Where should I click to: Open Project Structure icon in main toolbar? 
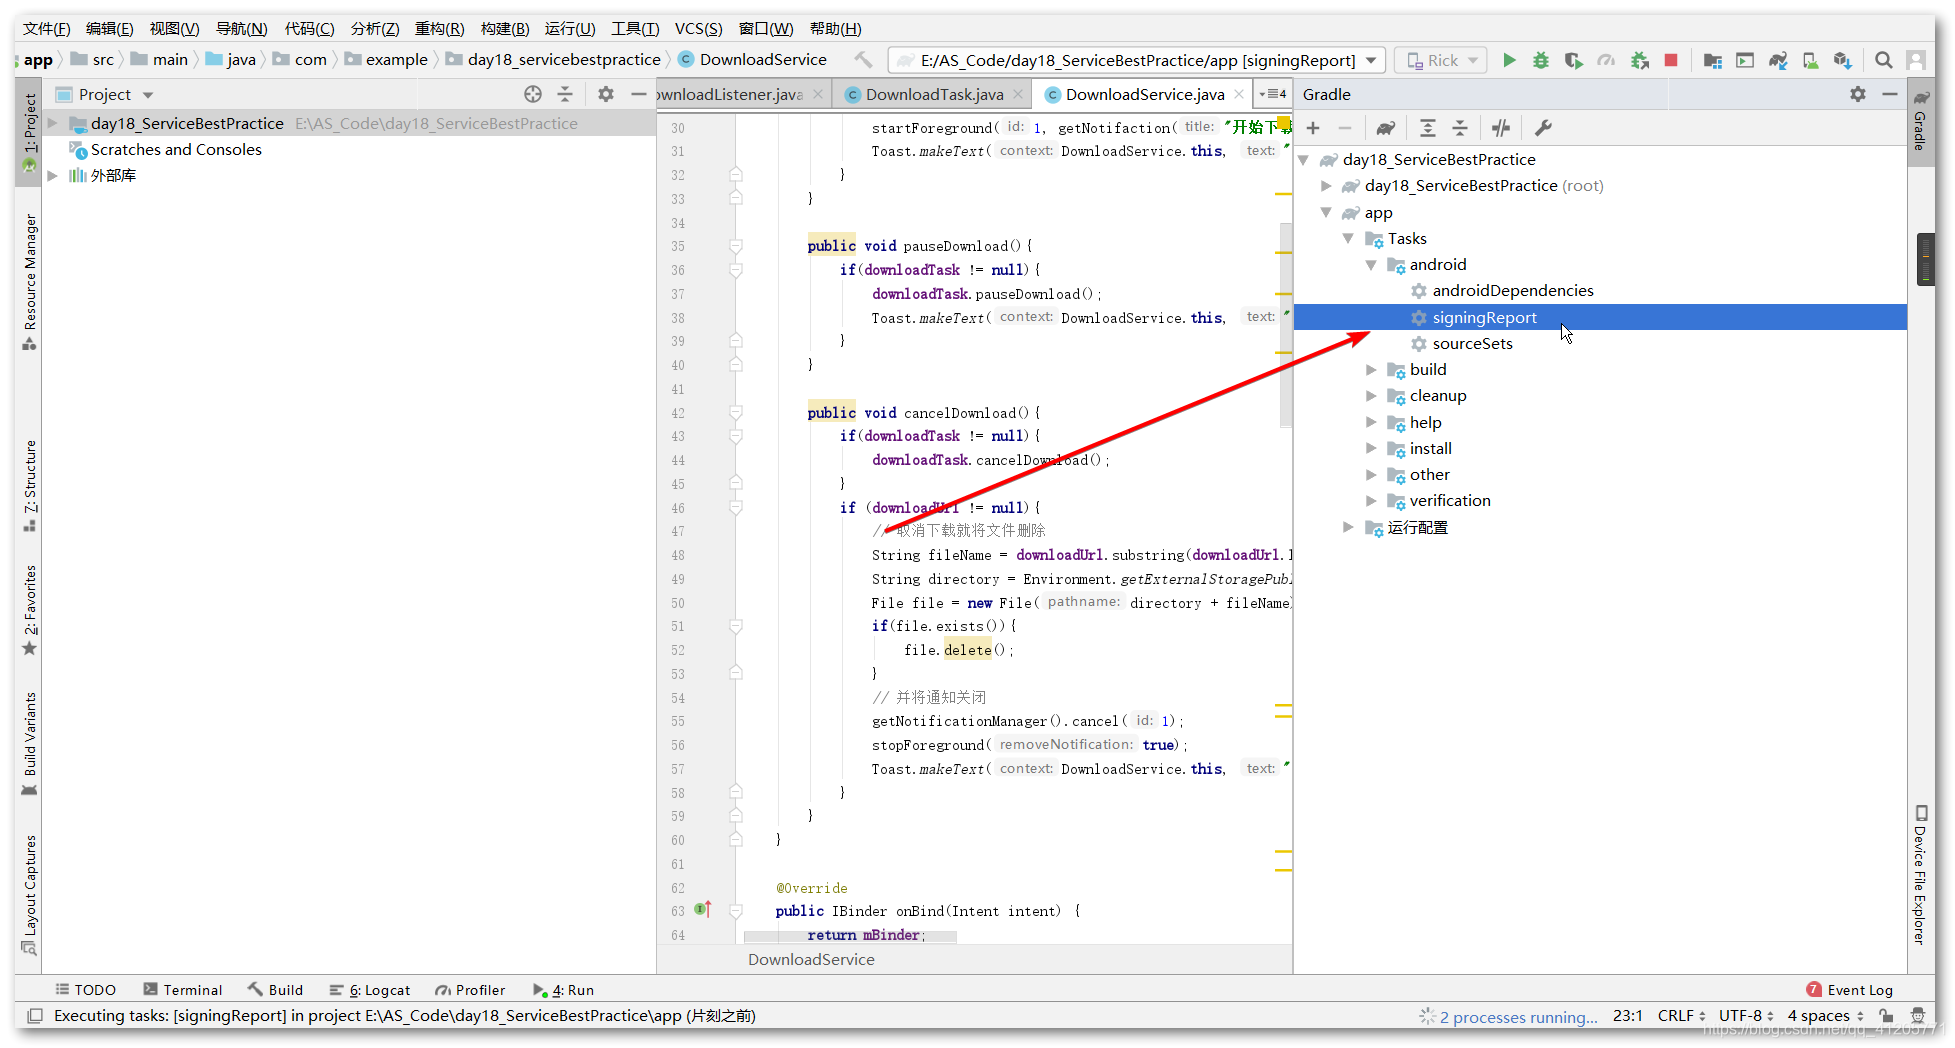[1713, 60]
